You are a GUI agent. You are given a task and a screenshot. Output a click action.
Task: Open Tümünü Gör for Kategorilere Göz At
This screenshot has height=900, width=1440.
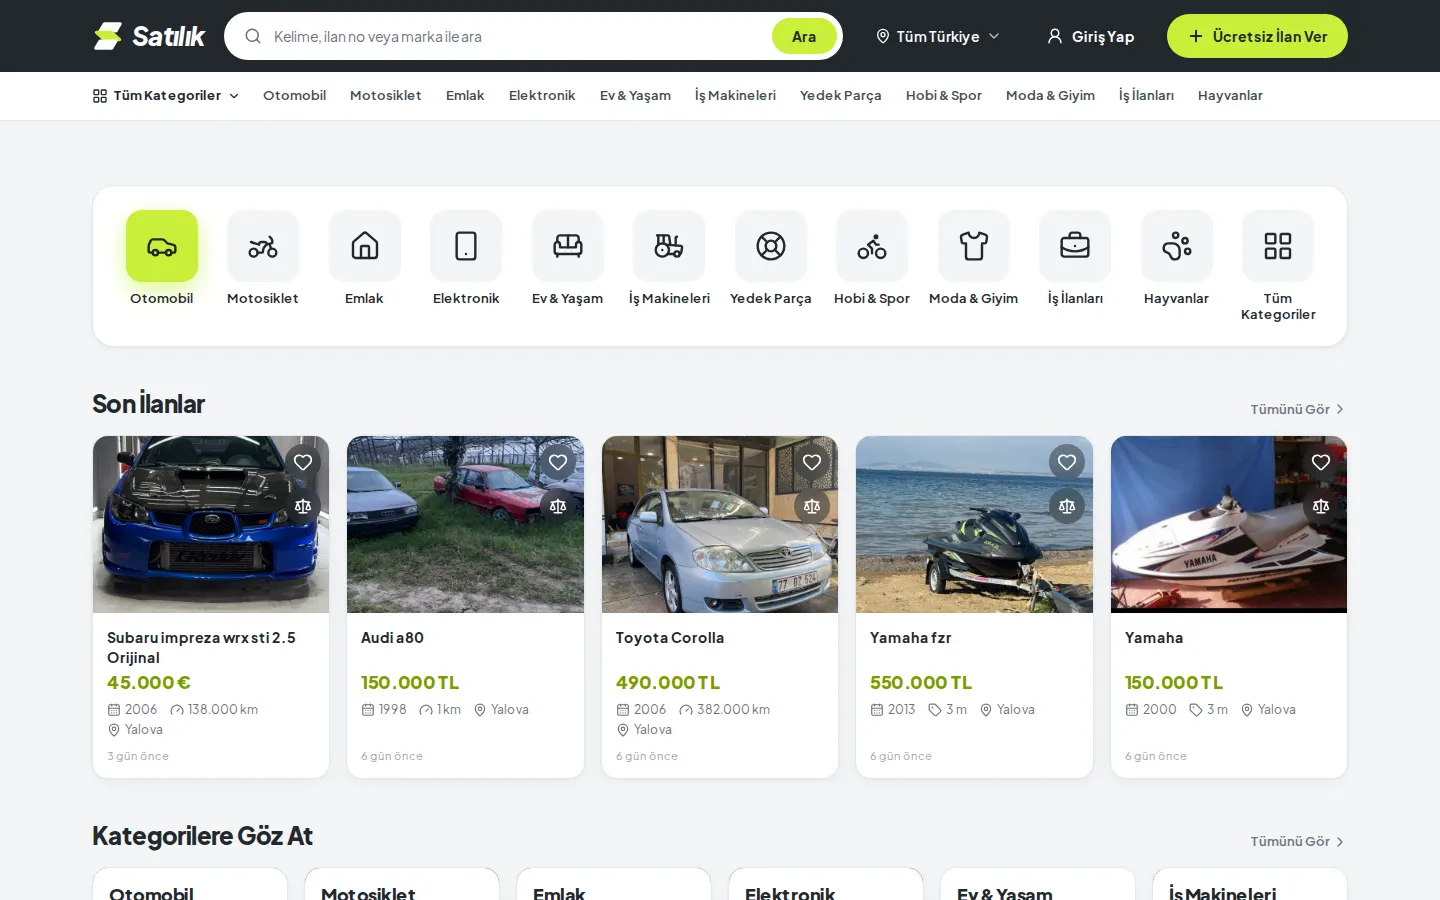pos(1297,841)
